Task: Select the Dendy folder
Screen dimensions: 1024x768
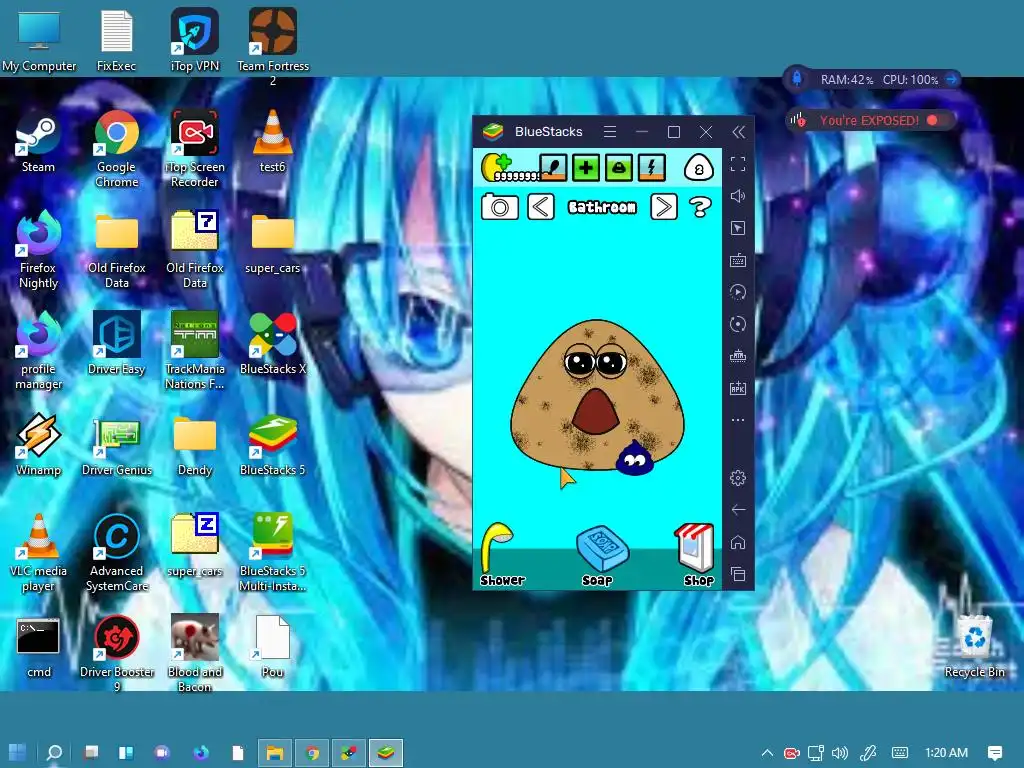Action: pyautogui.click(x=195, y=445)
